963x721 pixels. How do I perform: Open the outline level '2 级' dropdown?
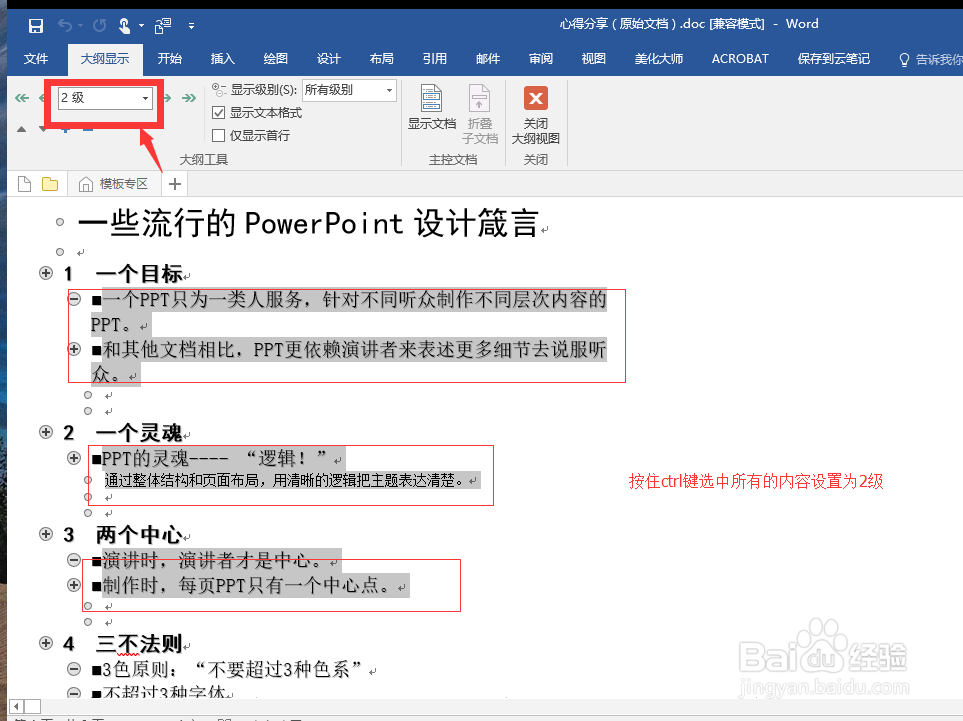click(145, 98)
